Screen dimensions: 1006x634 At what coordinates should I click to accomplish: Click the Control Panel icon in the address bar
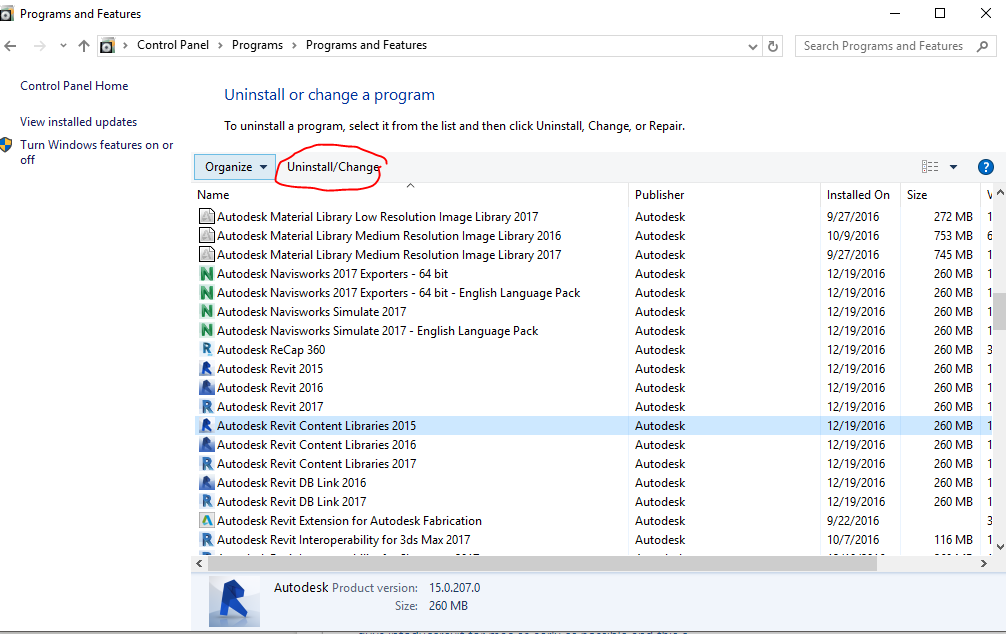coord(107,45)
